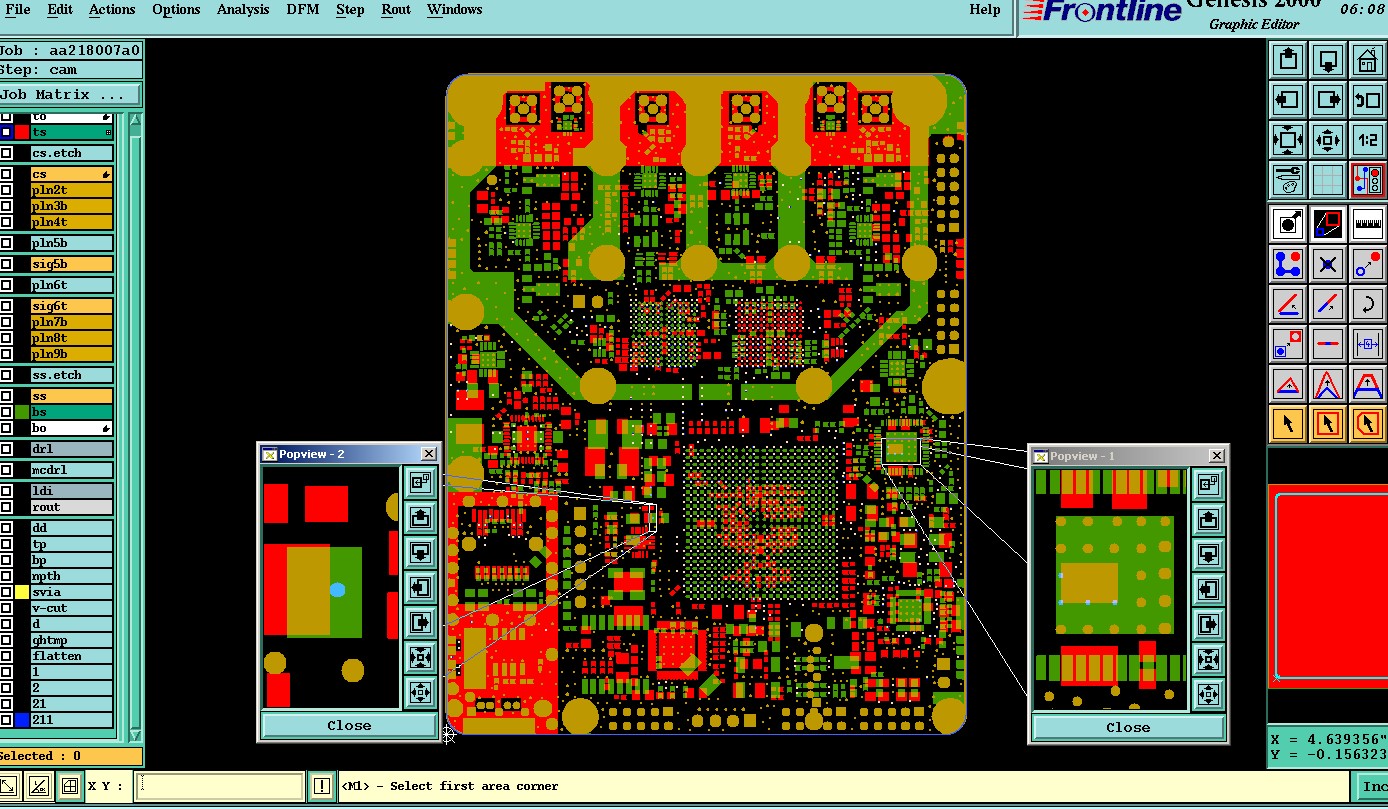Select the polygon area pointer select tool

point(1367,424)
